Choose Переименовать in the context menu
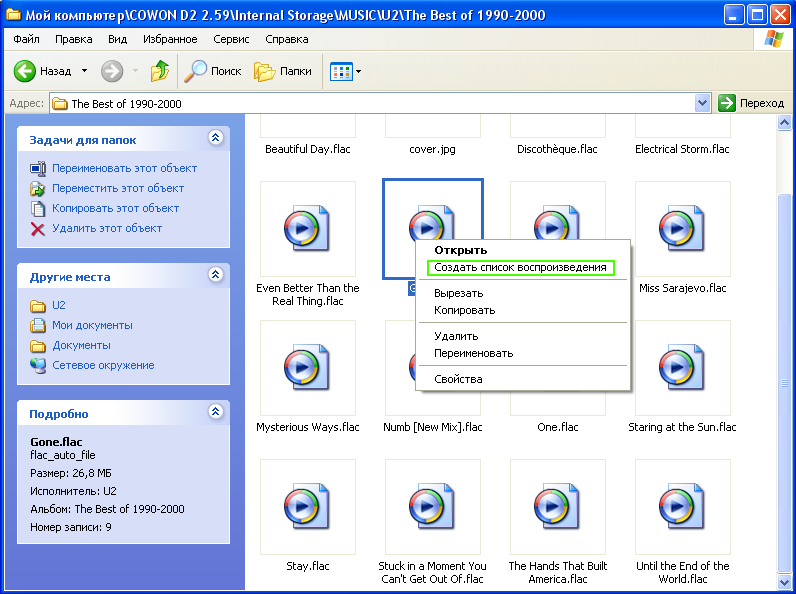The width and height of the screenshot is (796, 594). [x=523, y=353]
